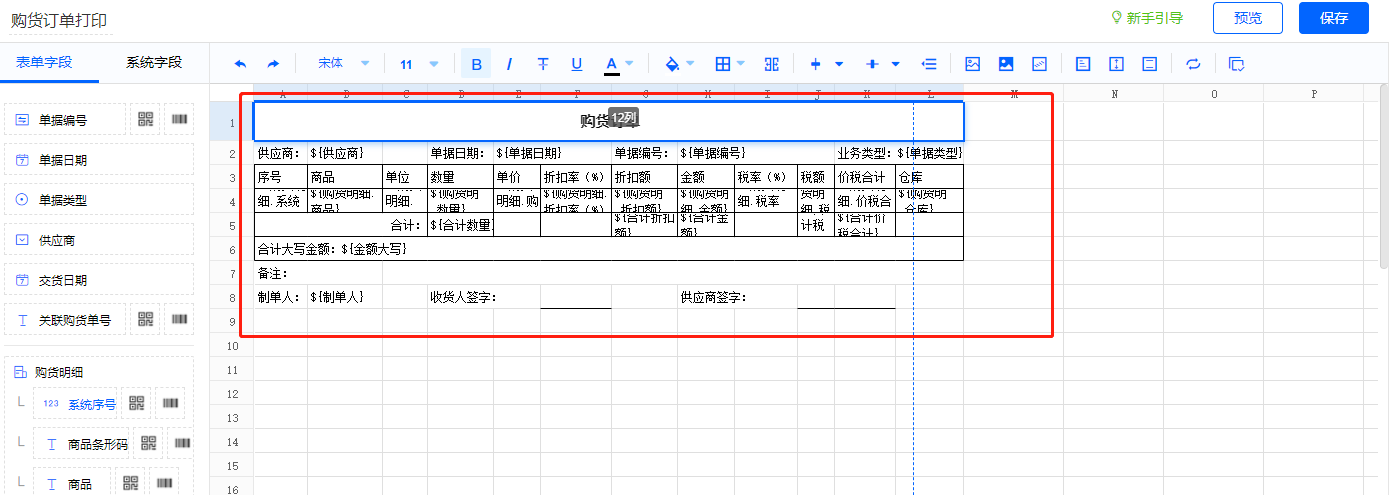1389x495 pixels.
Task: Click the undo arrow in toolbar
Action: 240,64
